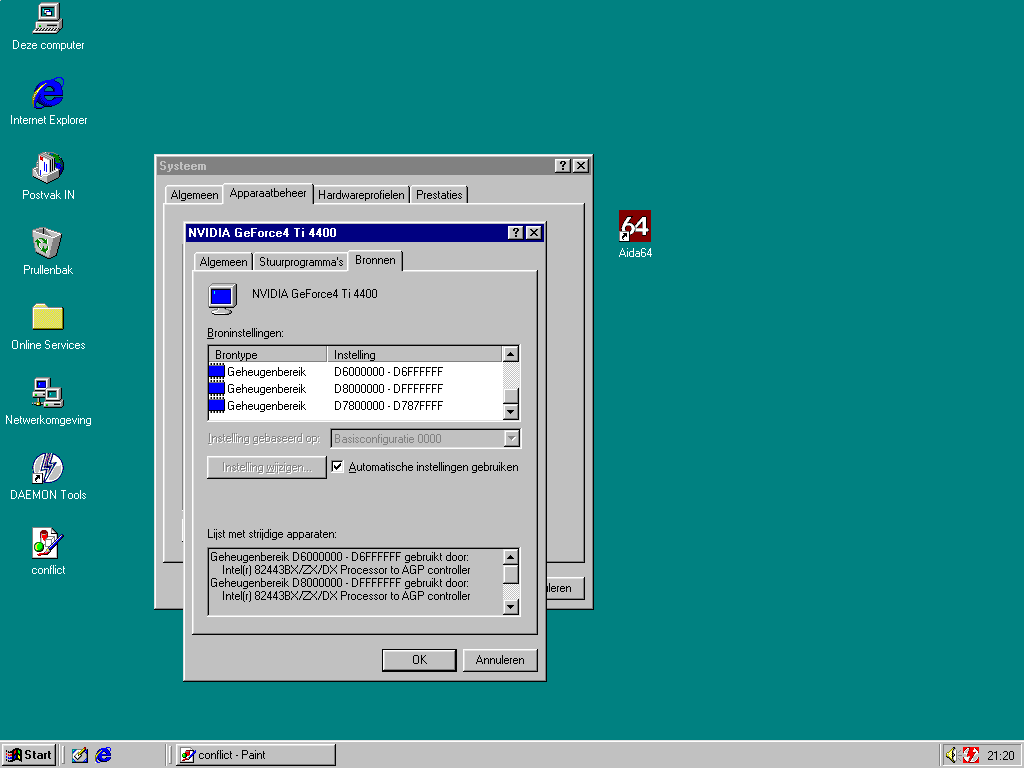This screenshot has width=1024, height=768.
Task: Toggle Automatische instellingen gebruiken checkbox
Action: coord(338,466)
